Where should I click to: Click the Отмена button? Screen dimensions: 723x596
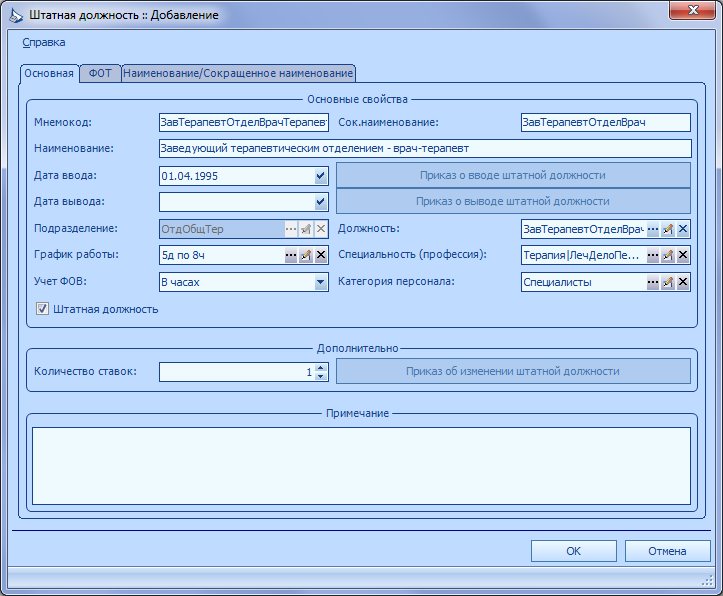point(667,551)
